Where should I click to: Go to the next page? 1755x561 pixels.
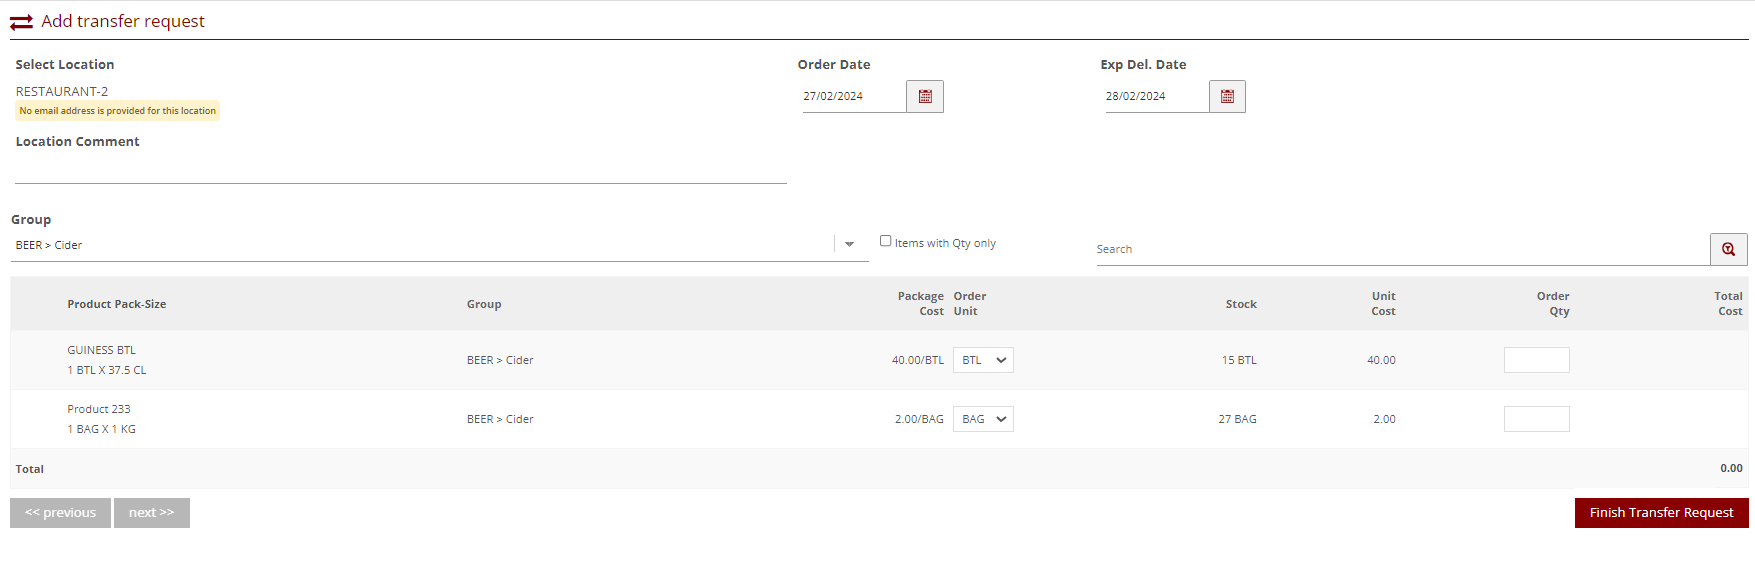coord(152,513)
